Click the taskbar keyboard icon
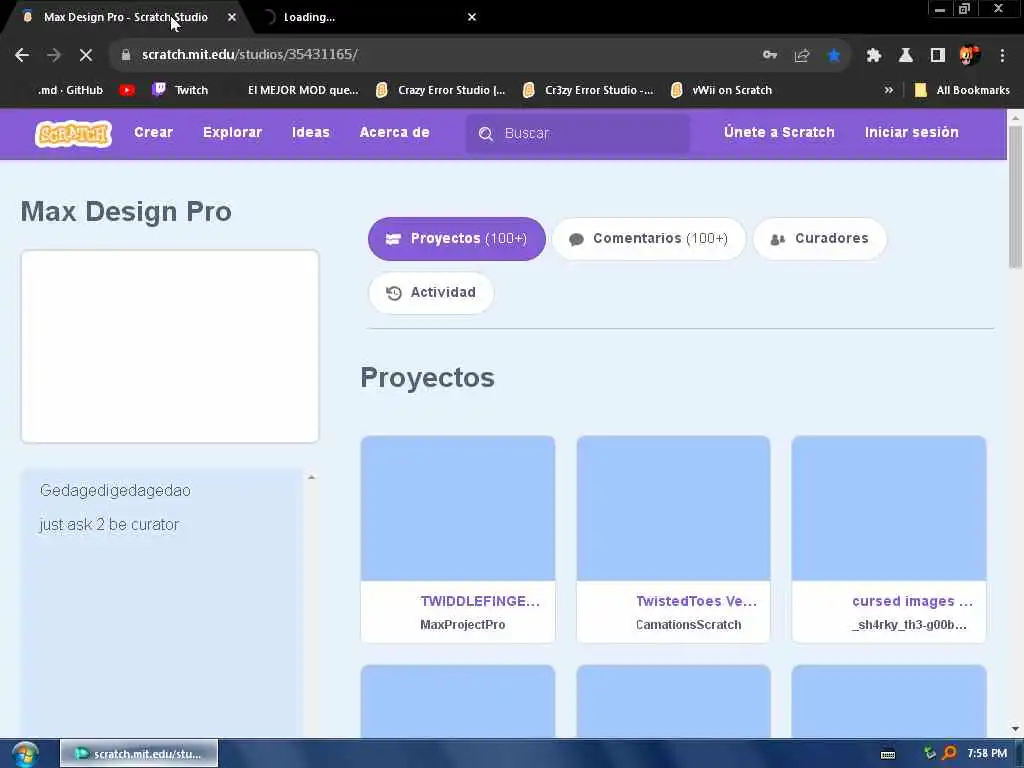1024x768 pixels. pos(888,754)
